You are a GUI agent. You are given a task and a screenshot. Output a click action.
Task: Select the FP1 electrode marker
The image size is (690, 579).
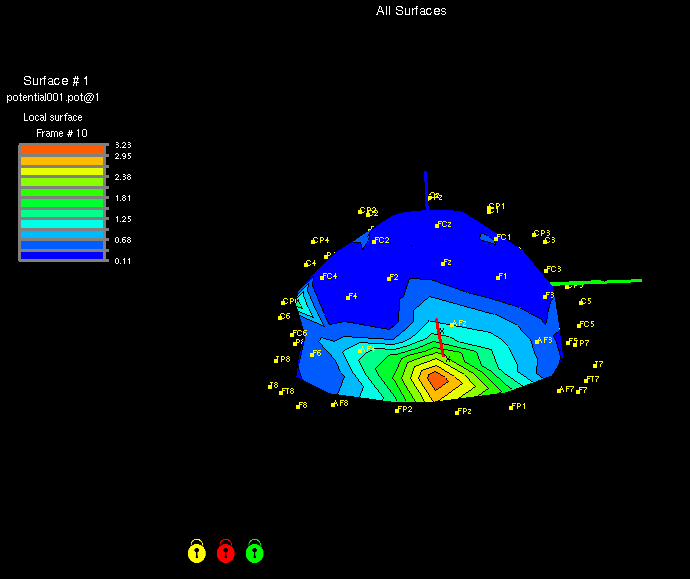510,407
